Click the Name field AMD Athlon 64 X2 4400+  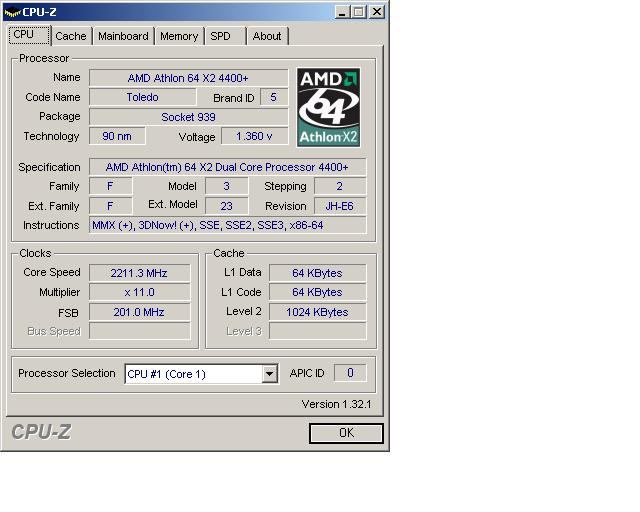(189, 78)
